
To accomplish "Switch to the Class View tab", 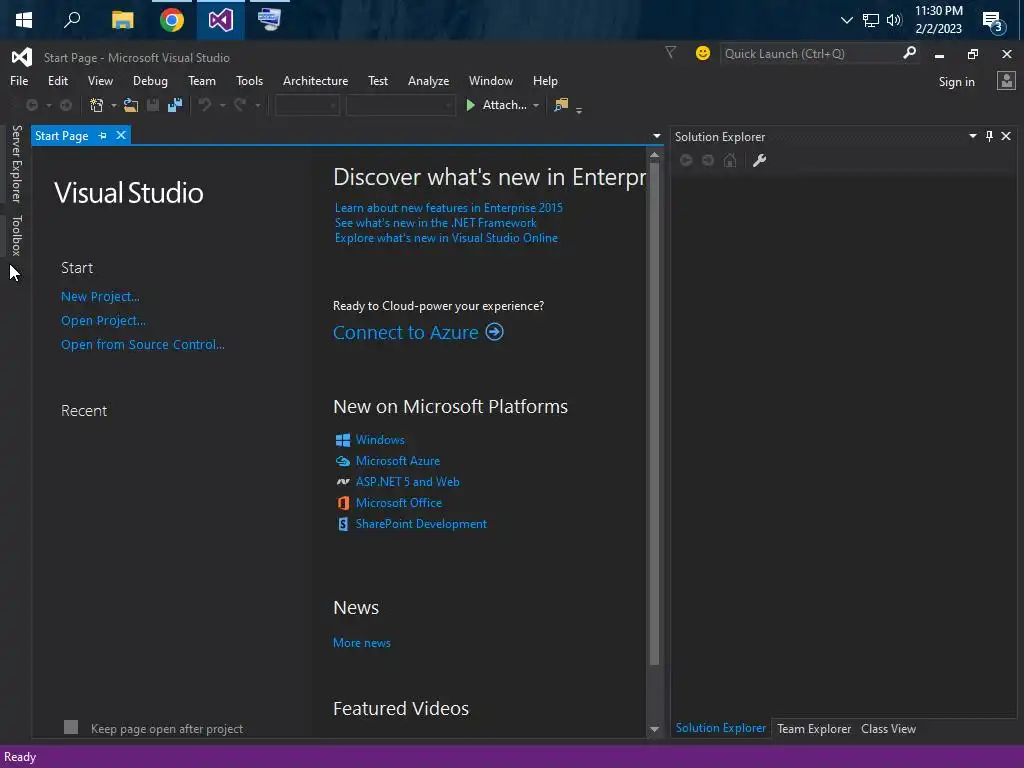I will [x=888, y=729].
